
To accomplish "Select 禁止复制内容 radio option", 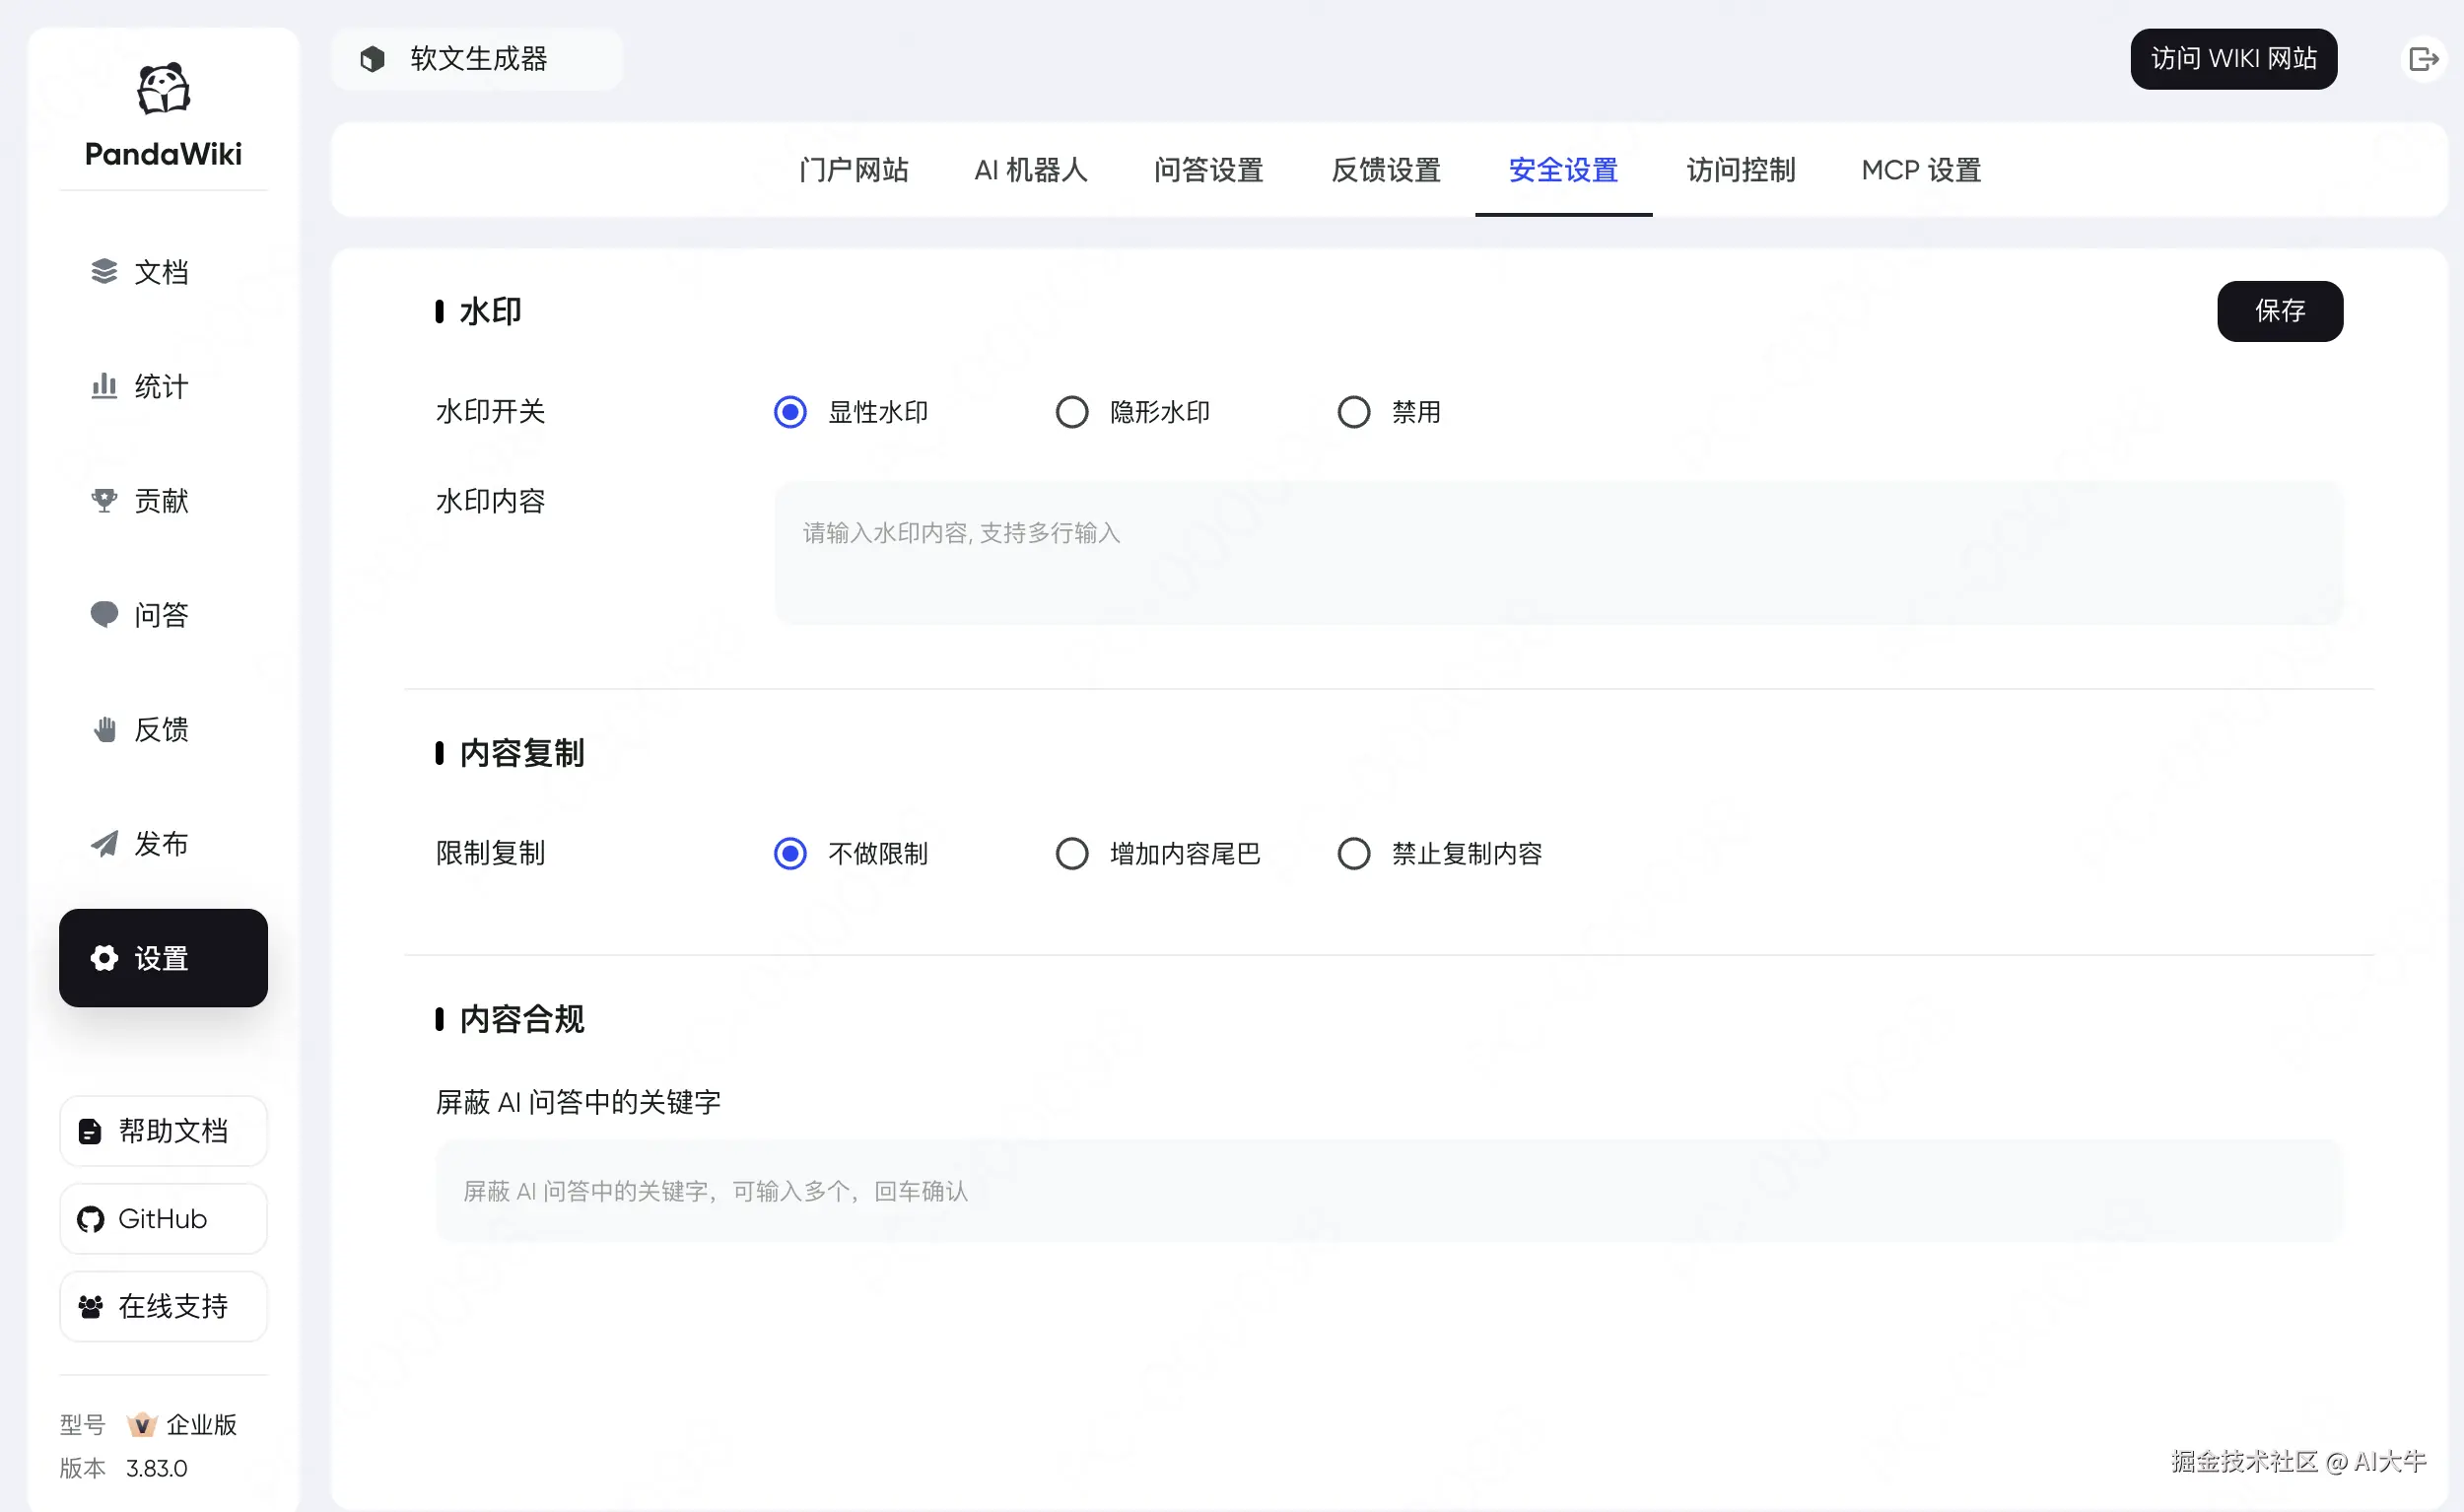I will click(1354, 853).
